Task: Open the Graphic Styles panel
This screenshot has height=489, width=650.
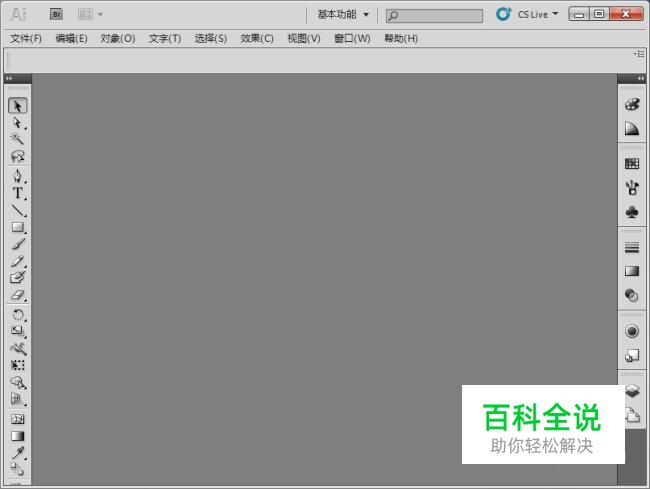Action: (632, 355)
